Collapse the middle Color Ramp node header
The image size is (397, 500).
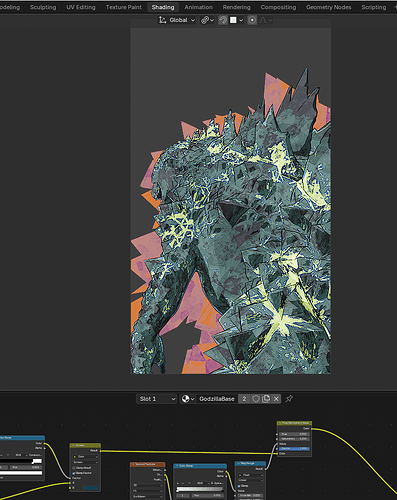[177, 466]
